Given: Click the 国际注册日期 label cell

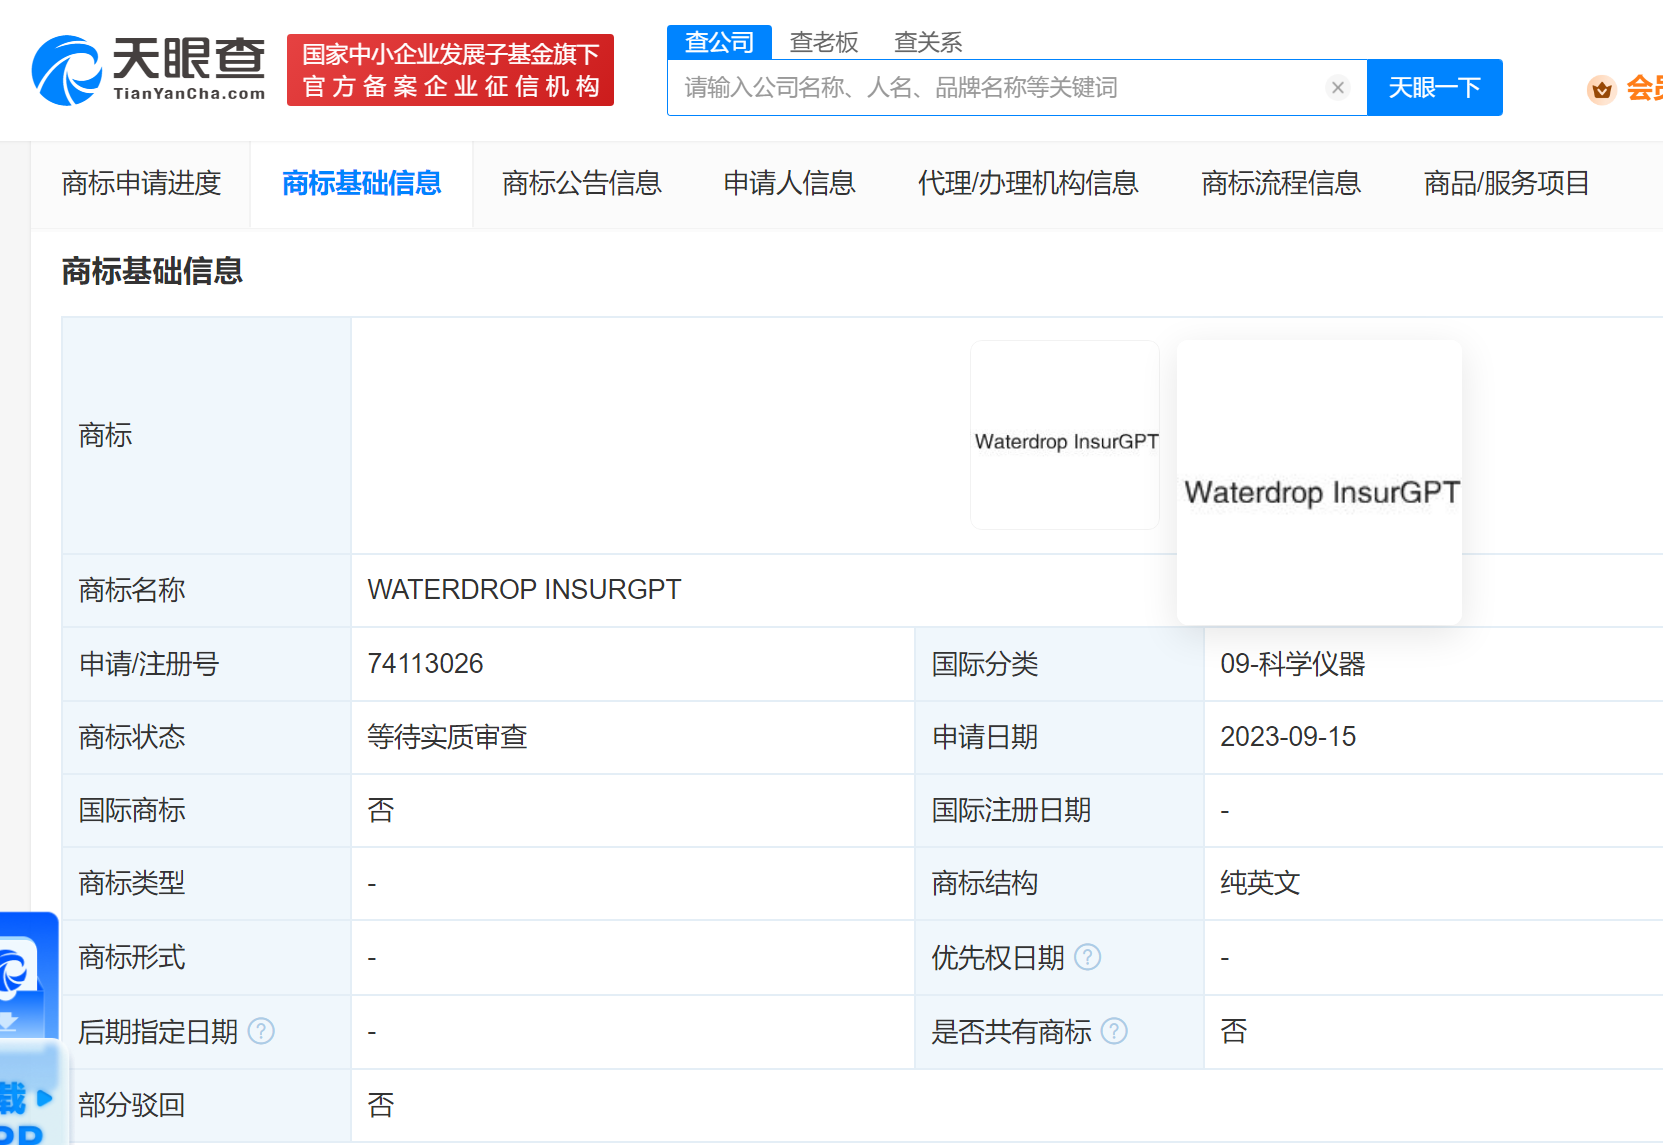Looking at the screenshot, I should 1060,810.
